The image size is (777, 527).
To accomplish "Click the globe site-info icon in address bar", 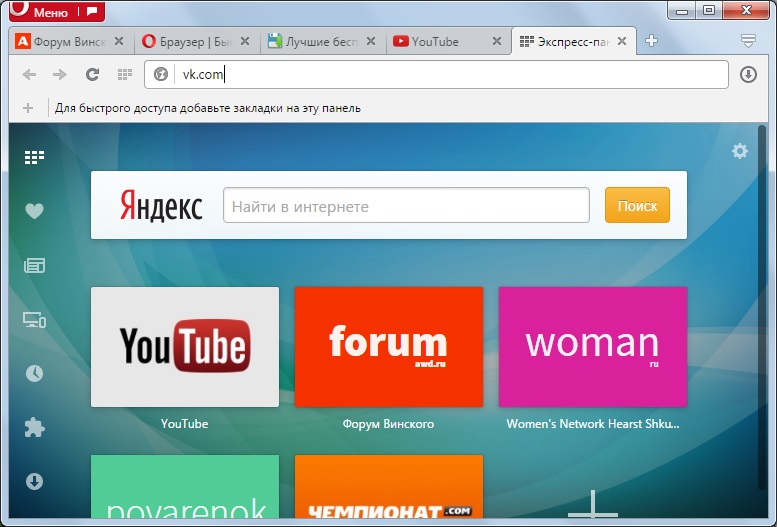I will (x=161, y=74).
